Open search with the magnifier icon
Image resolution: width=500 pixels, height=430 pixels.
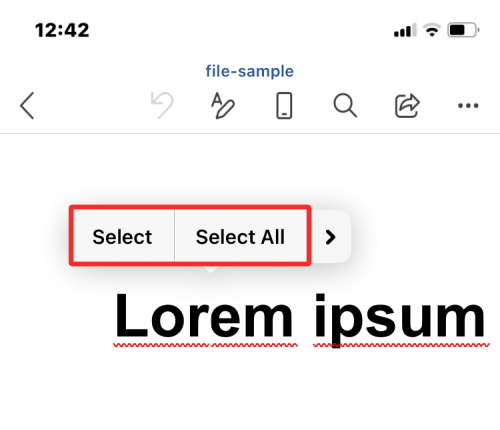tap(345, 106)
